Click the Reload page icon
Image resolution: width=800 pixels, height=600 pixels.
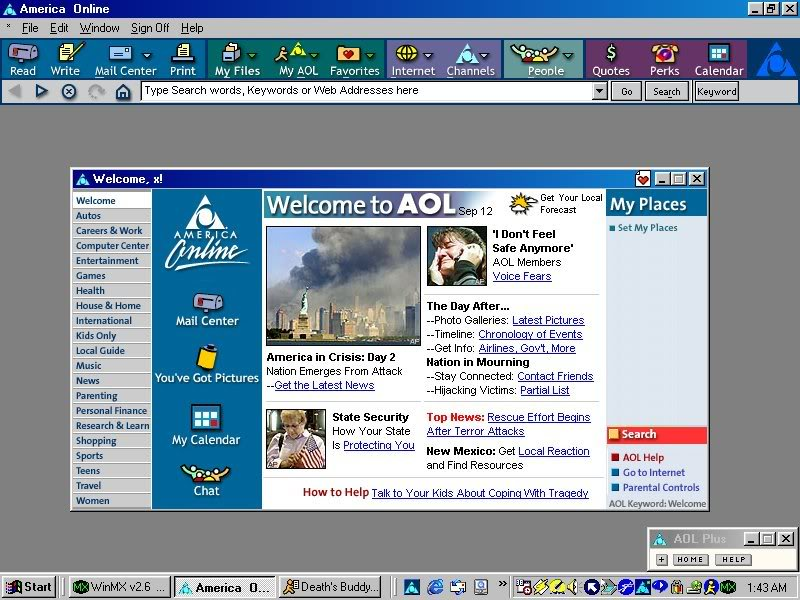(x=96, y=91)
